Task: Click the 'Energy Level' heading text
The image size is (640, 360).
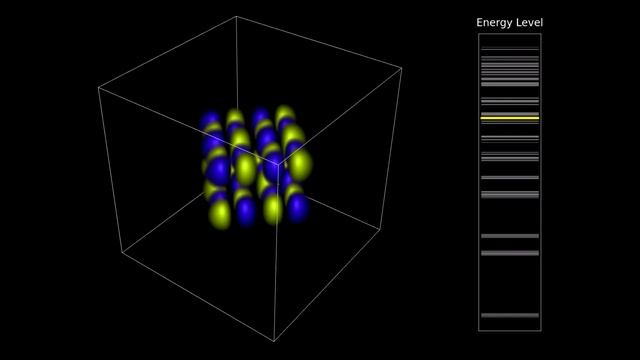Action: (509, 23)
